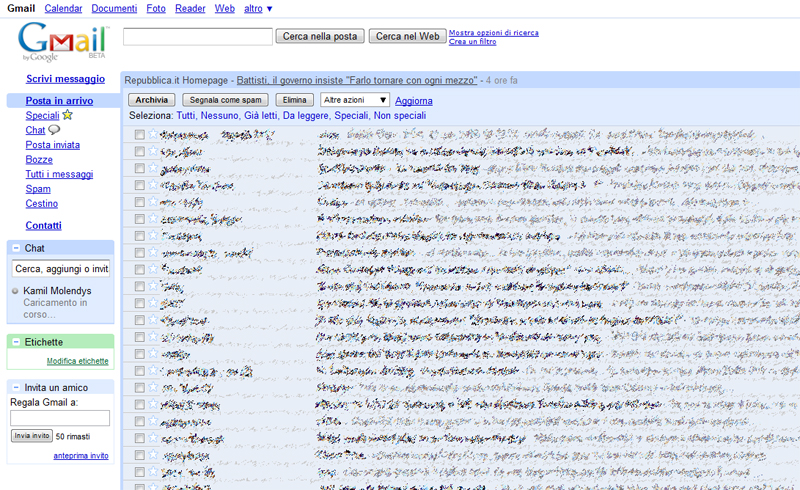The height and width of the screenshot is (490, 800).
Task: Expand the altro menu in the top bar
Action: click(258, 8)
